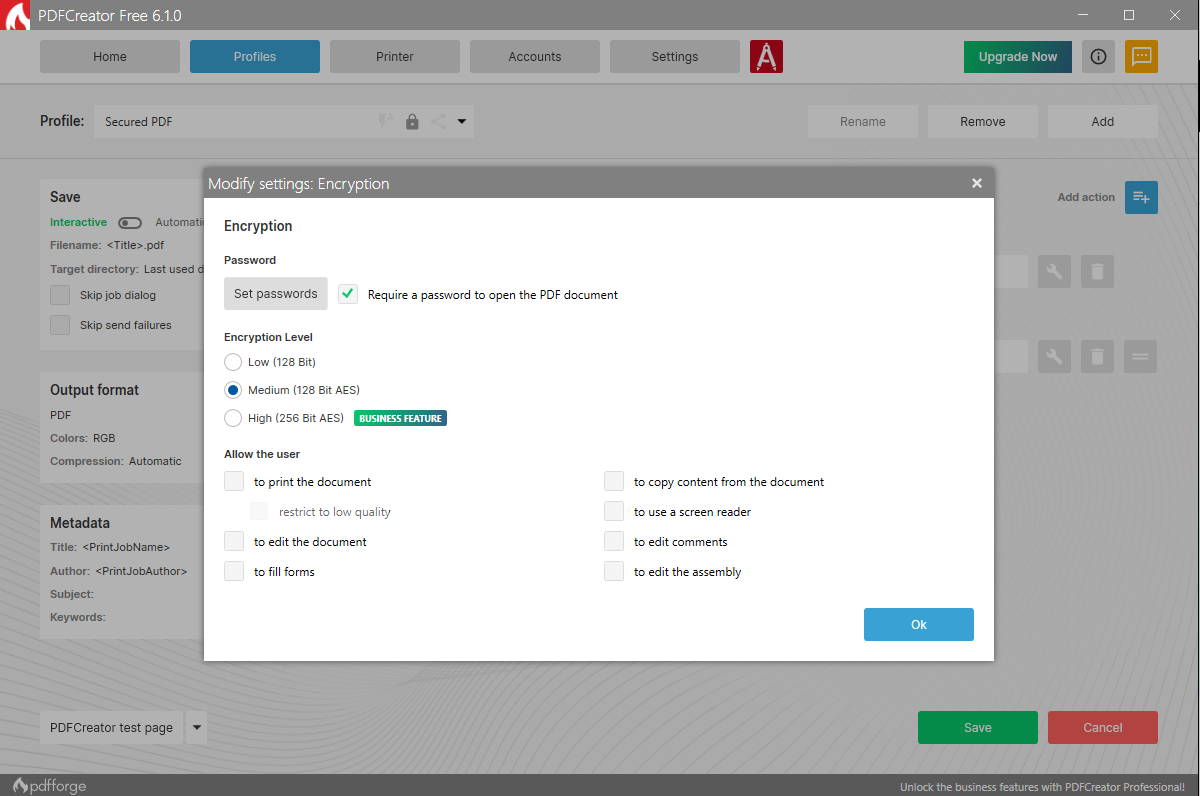1200x796 pixels.
Task: Click the Add profile button
Action: 1103,122
